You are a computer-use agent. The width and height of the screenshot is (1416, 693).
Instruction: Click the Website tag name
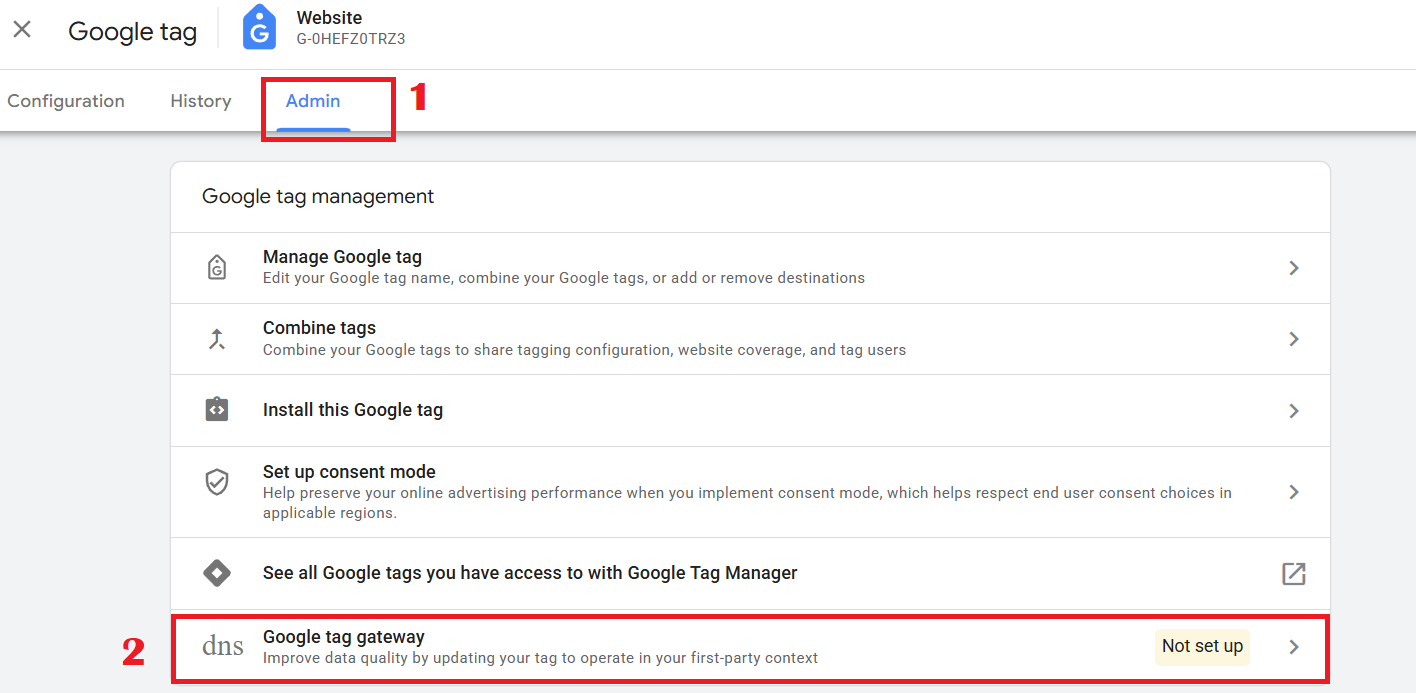click(x=330, y=17)
